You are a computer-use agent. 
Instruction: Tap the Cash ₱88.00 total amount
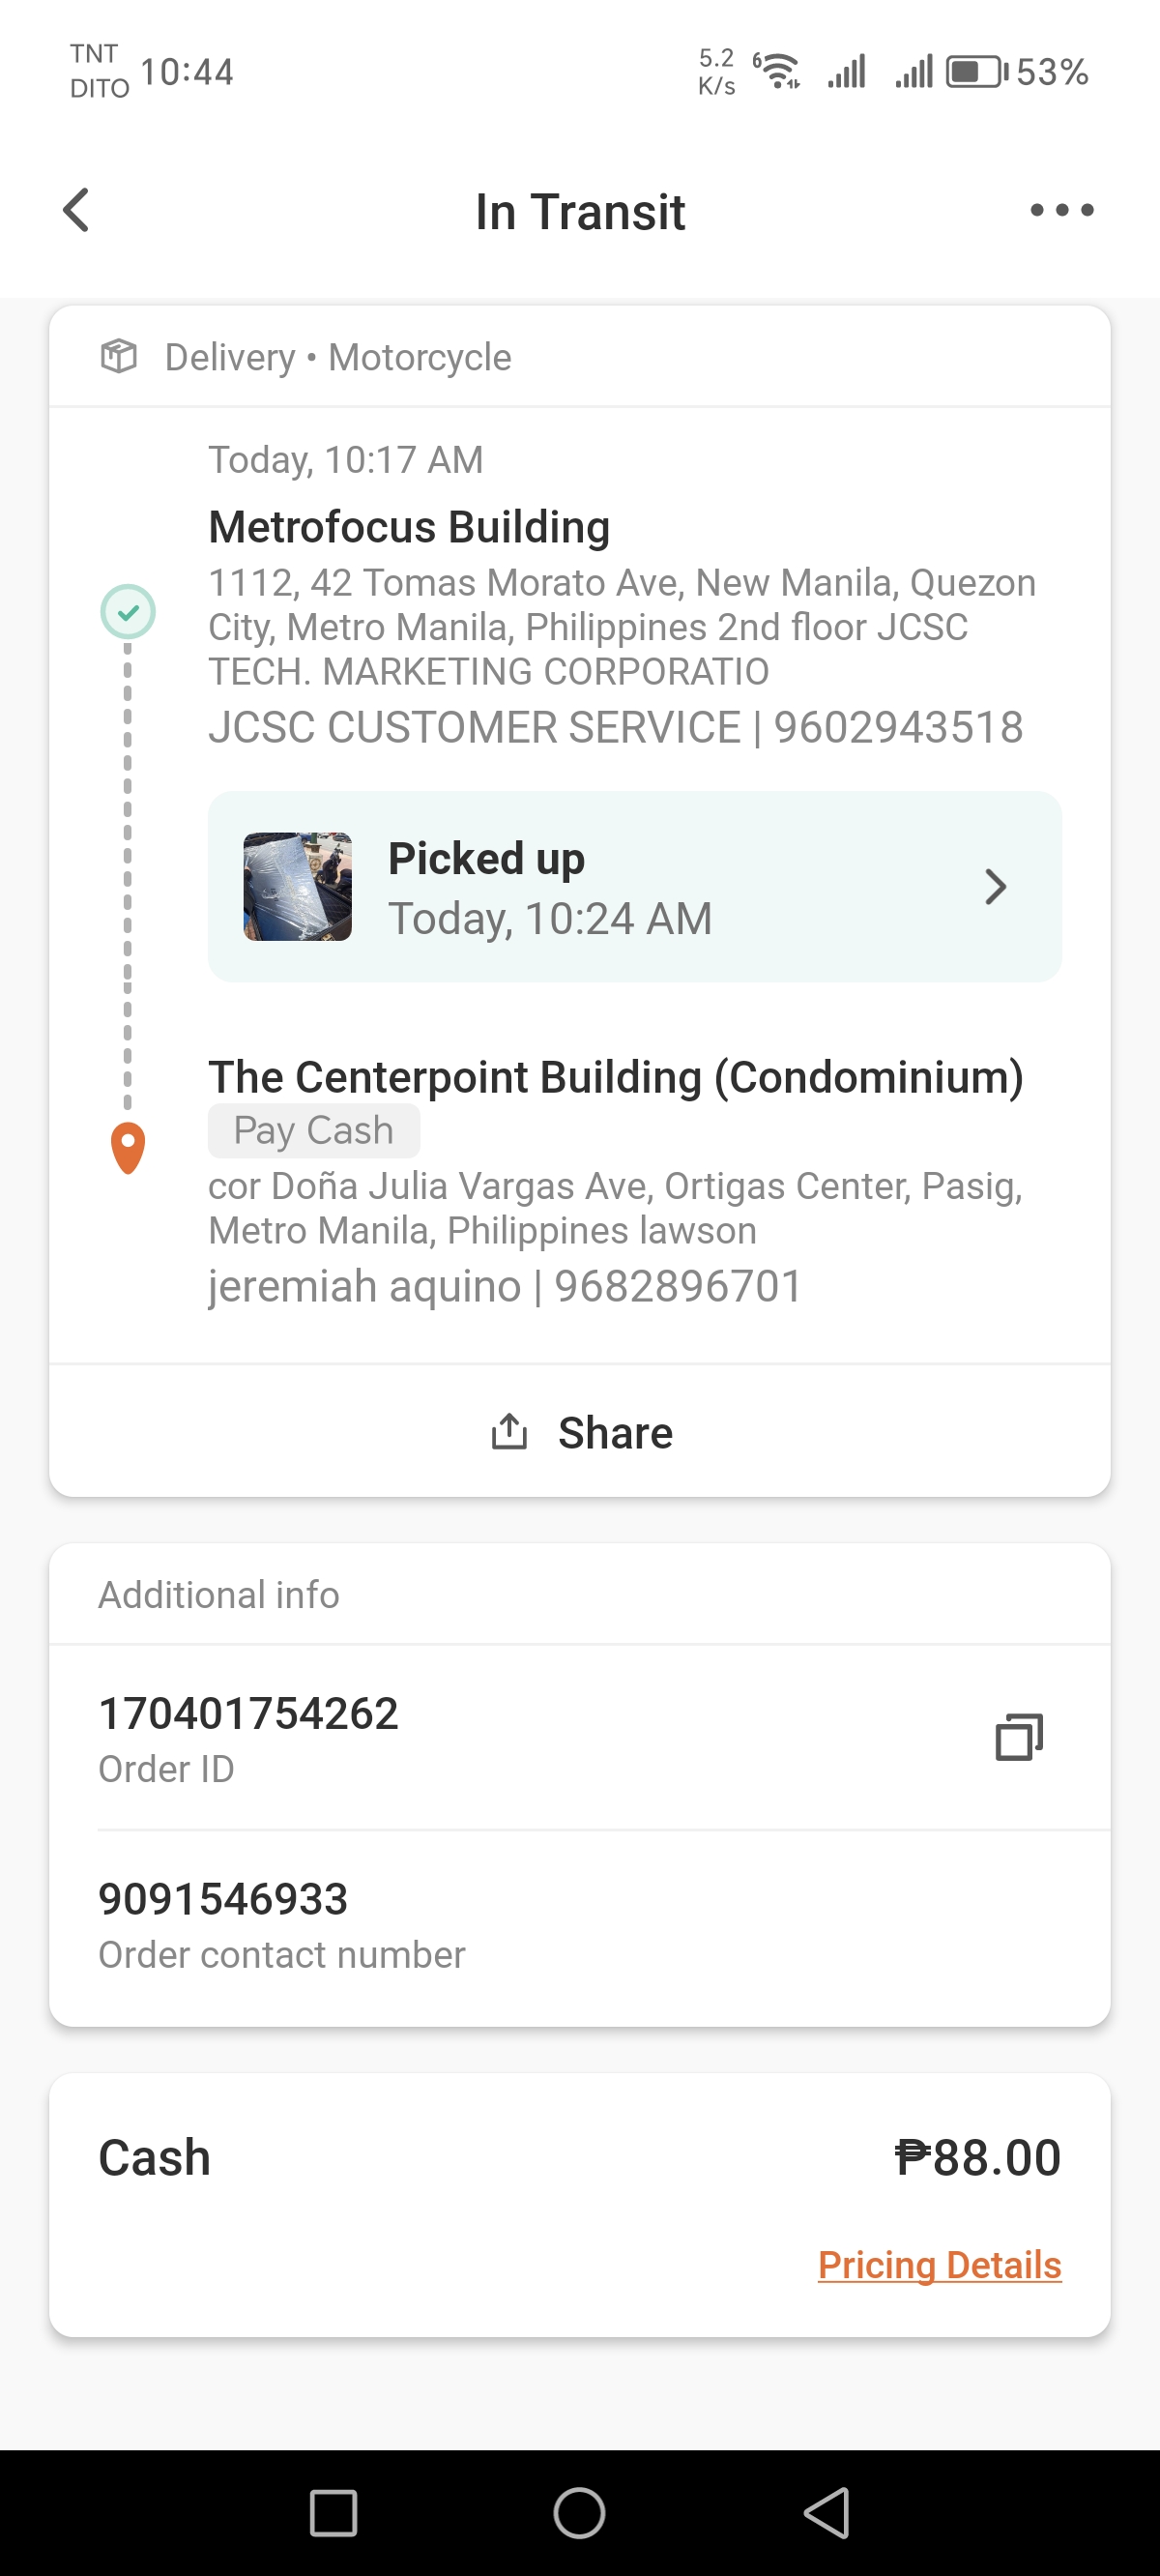pyautogui.click(x=977, y=2157)
